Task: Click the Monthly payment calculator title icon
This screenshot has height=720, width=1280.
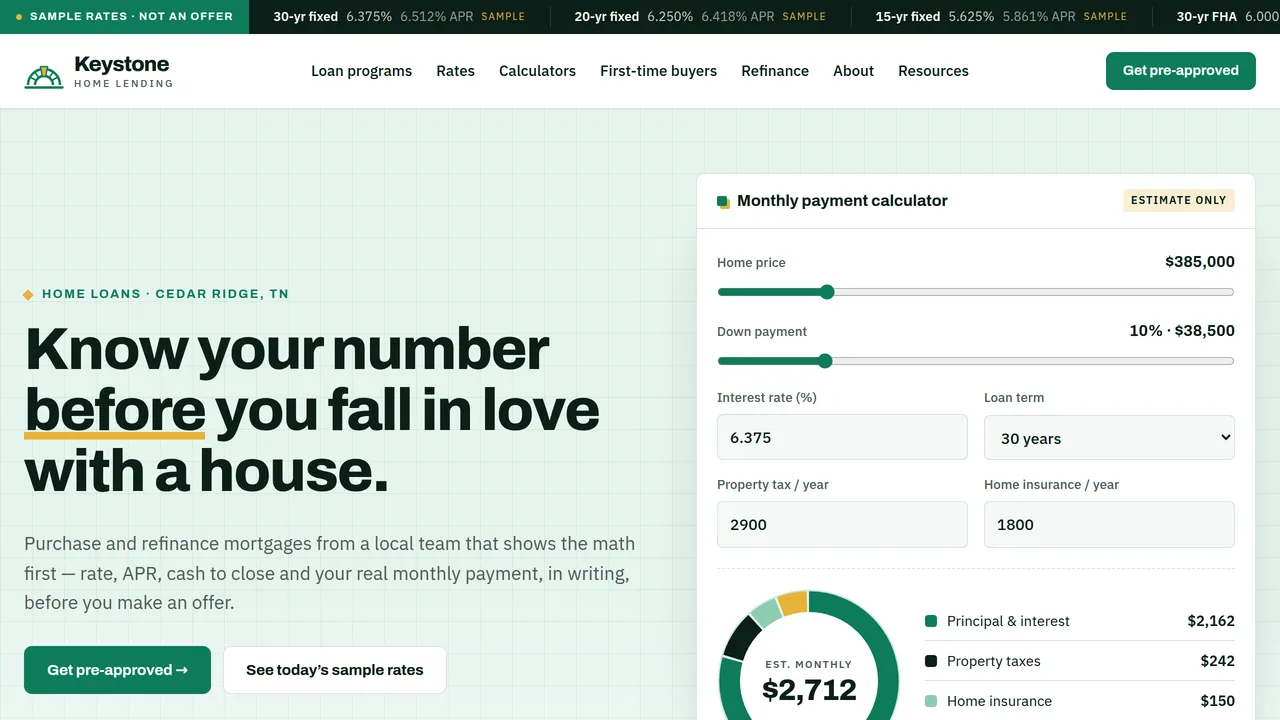Action: [724, 202]
